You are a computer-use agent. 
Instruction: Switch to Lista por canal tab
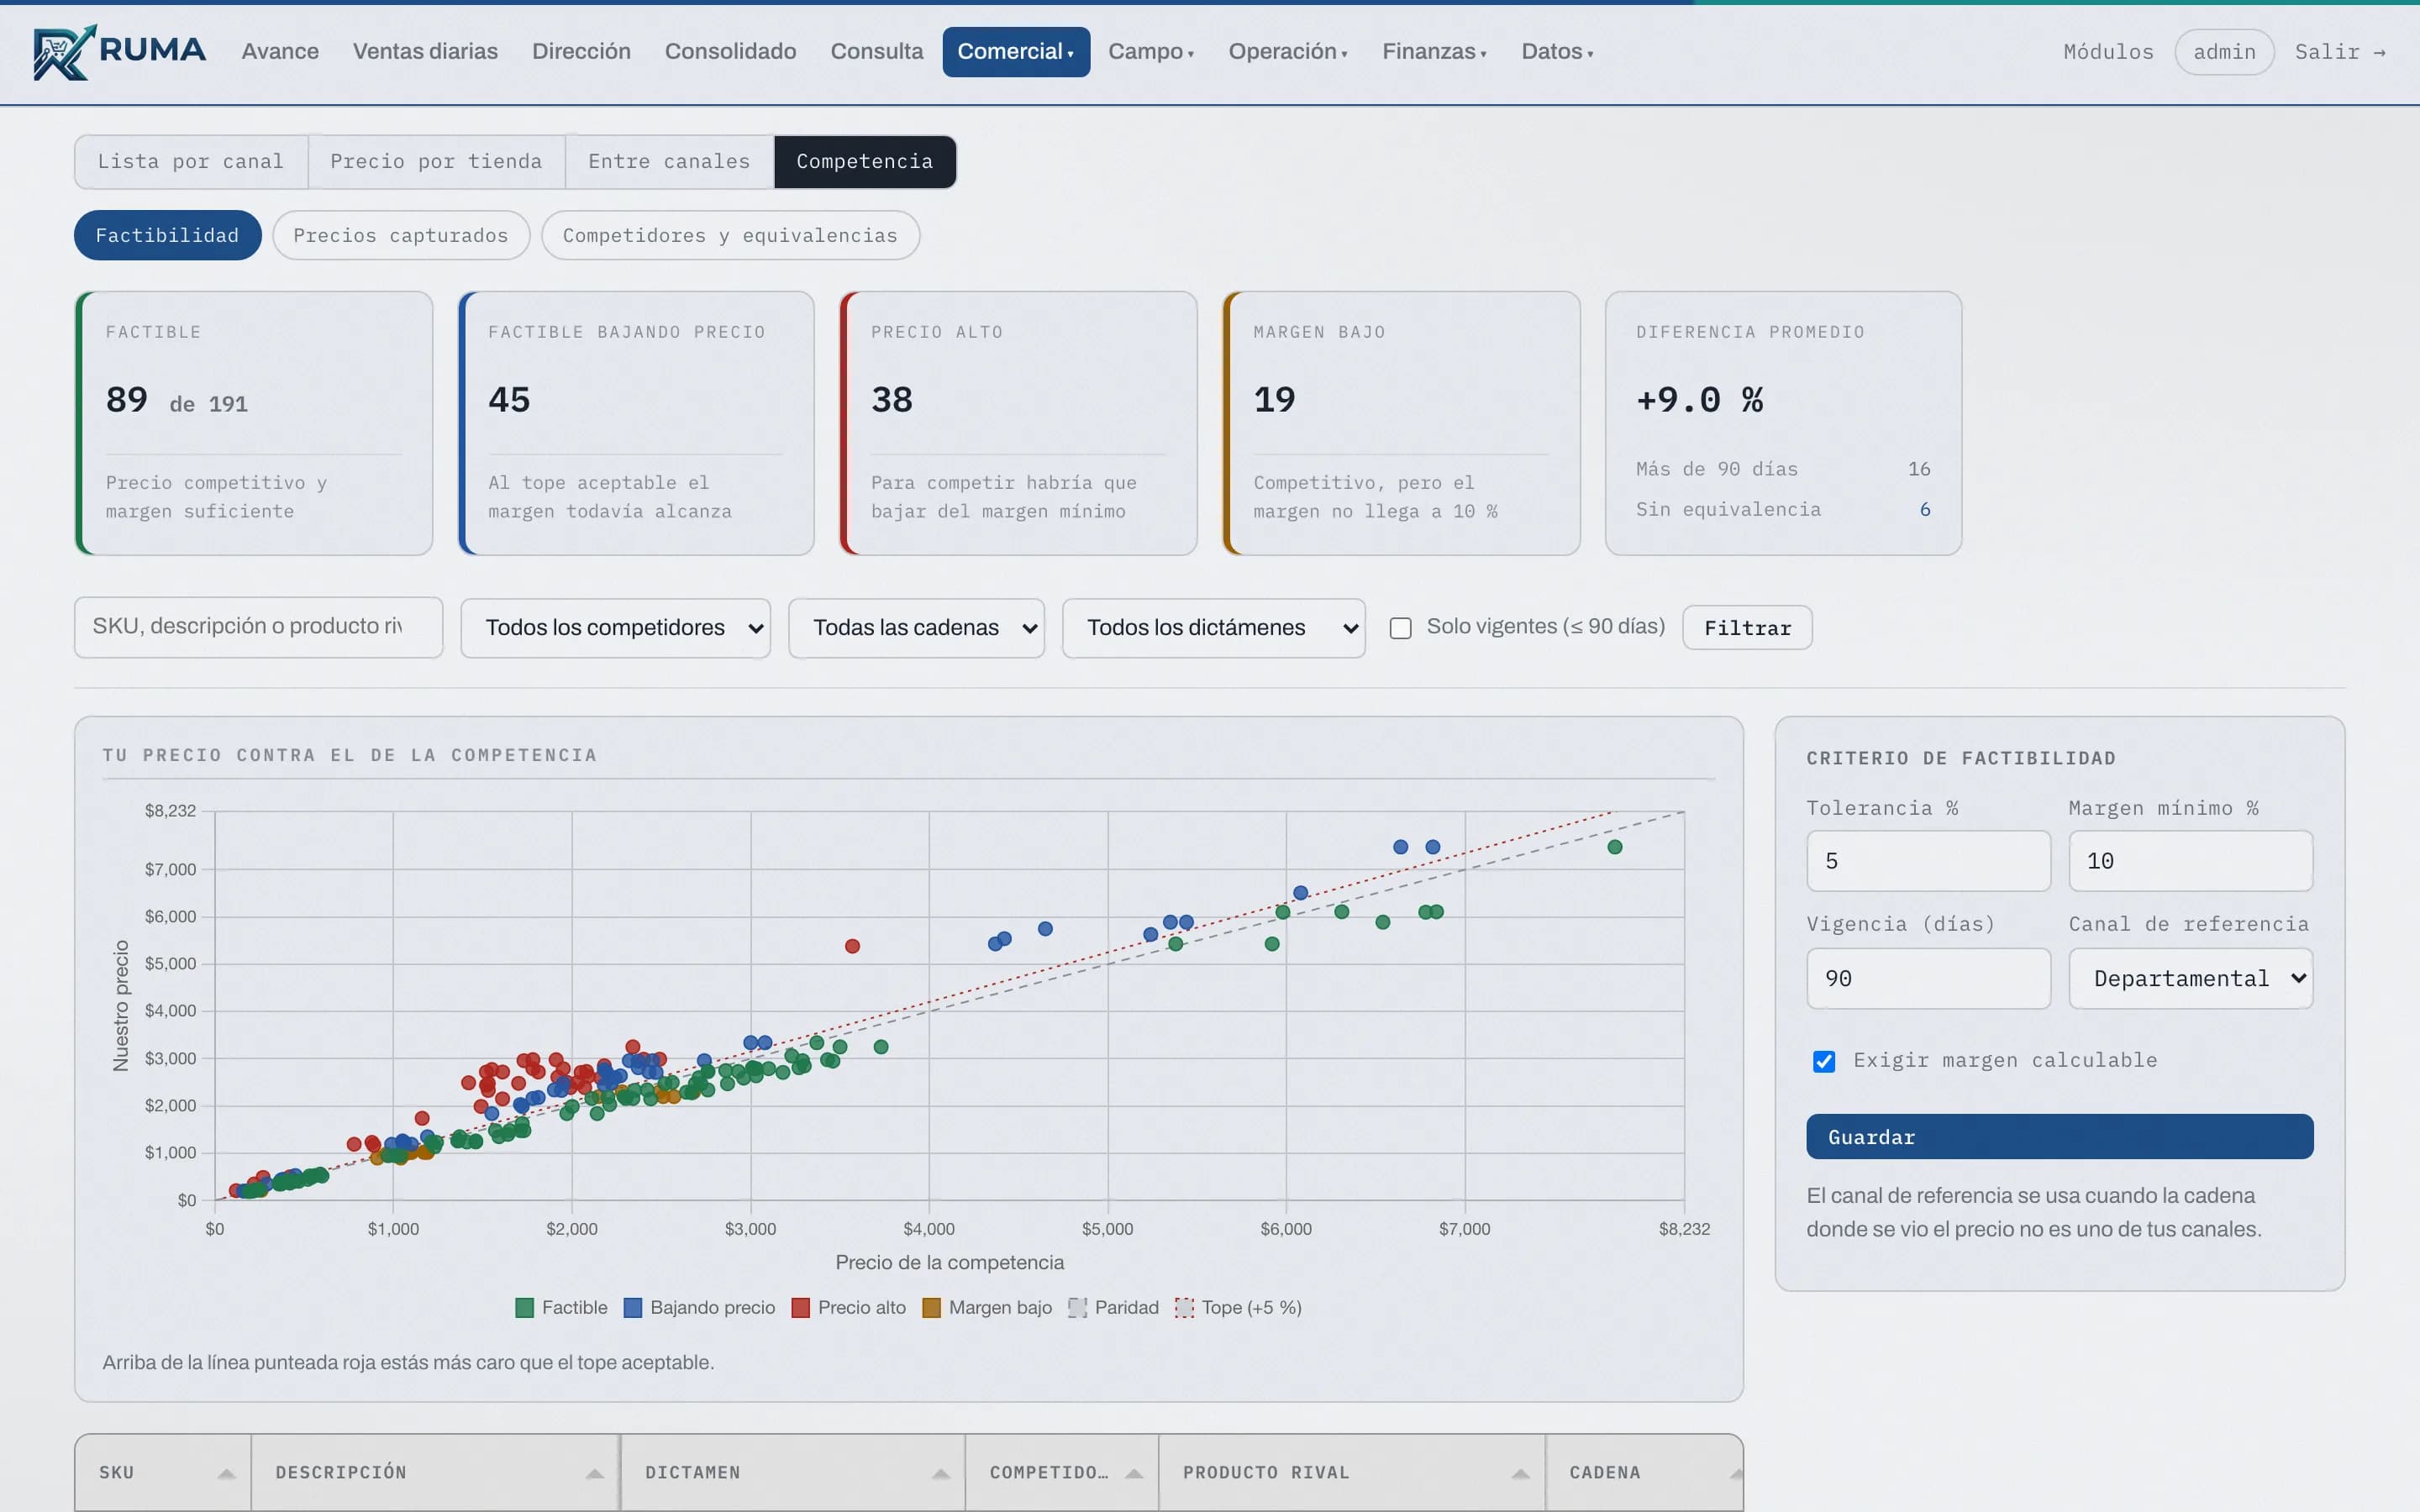pos(191,162)
